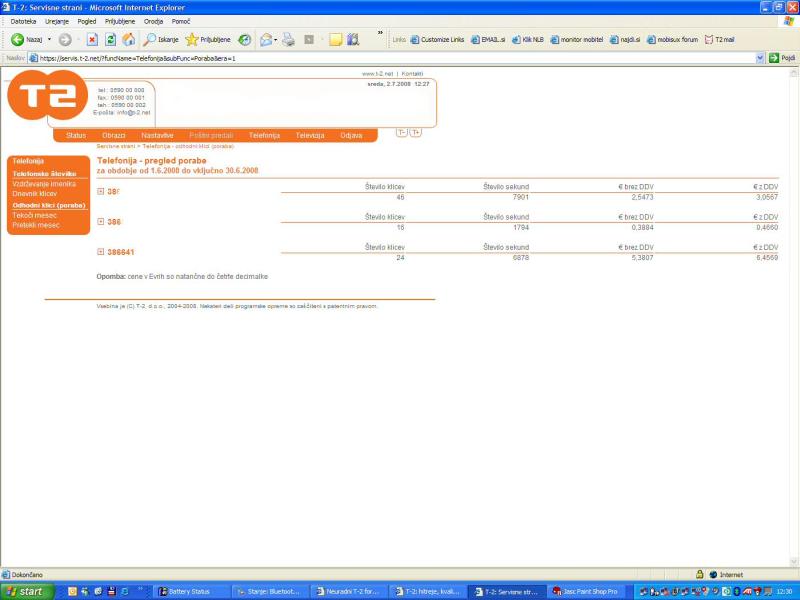Open Favorites (Priljubljene) star in toolbar
Viewport: 800px width, 600px height.
[x=192, y=40]
